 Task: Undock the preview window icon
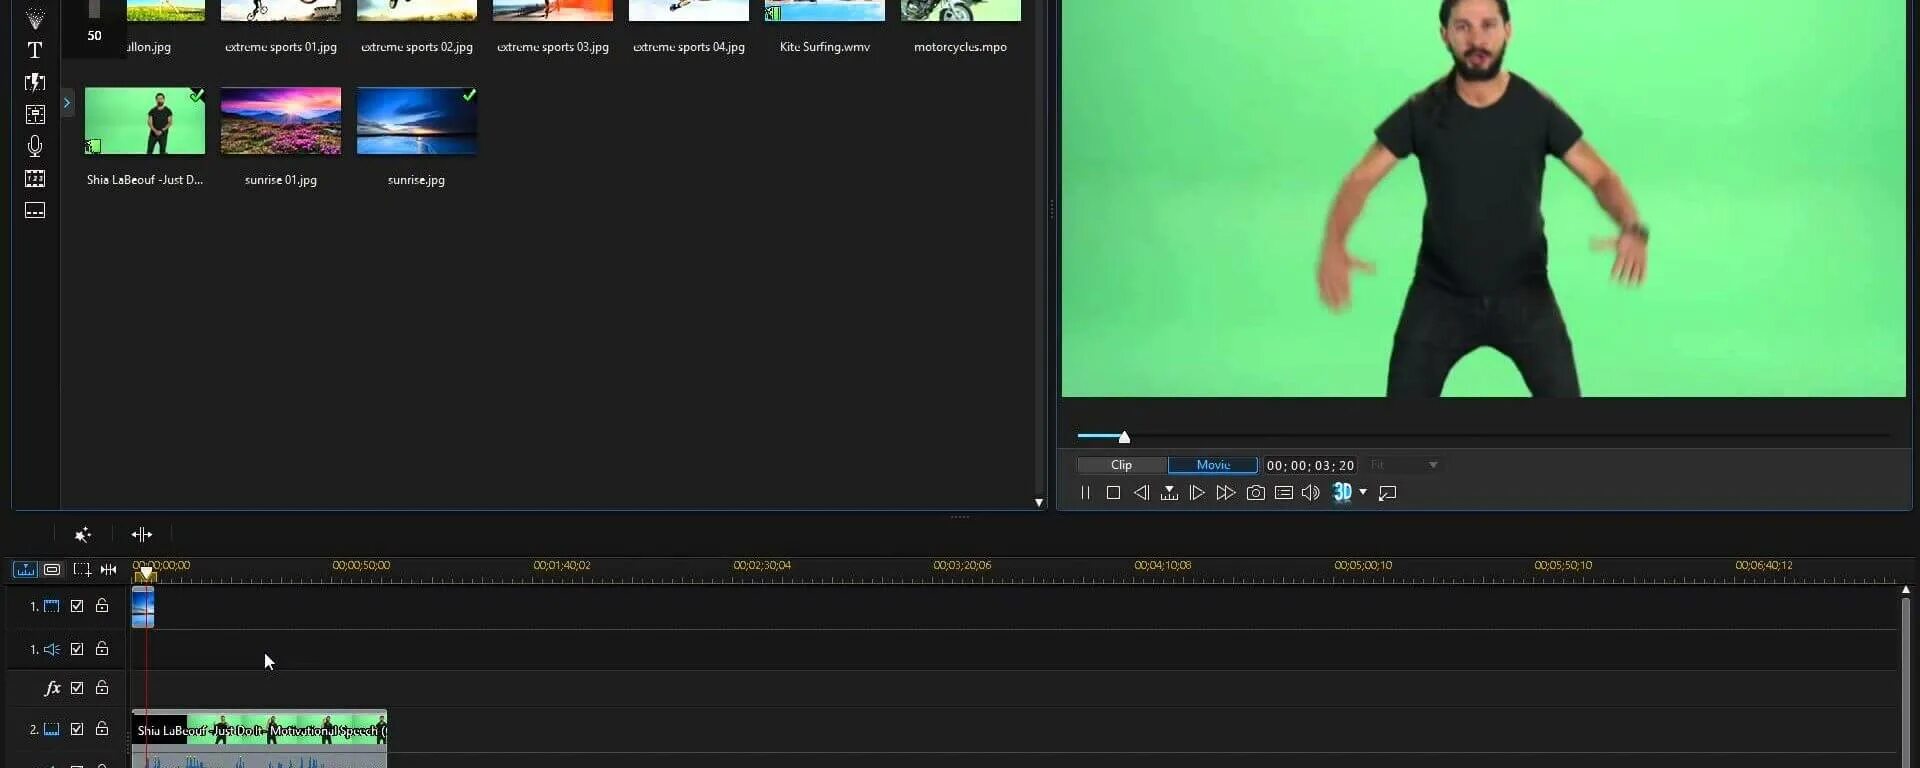1388,493
